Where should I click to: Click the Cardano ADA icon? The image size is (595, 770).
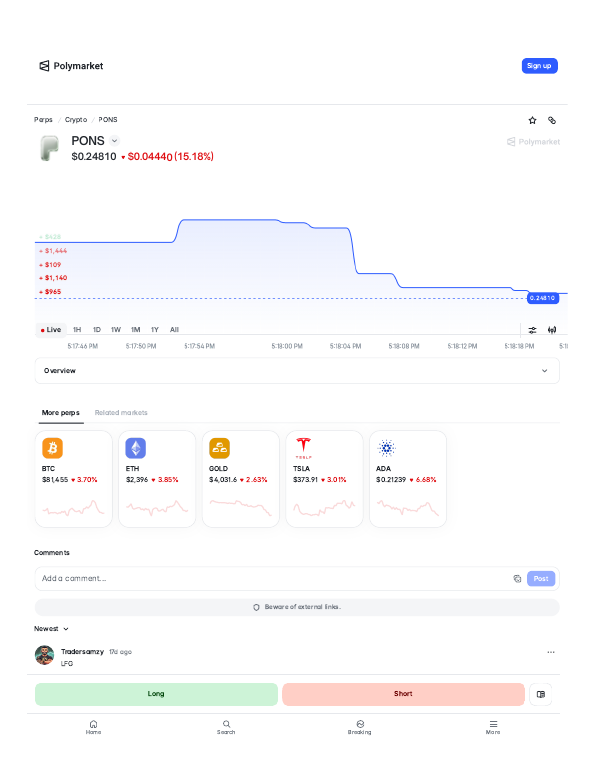pos(386,448)
